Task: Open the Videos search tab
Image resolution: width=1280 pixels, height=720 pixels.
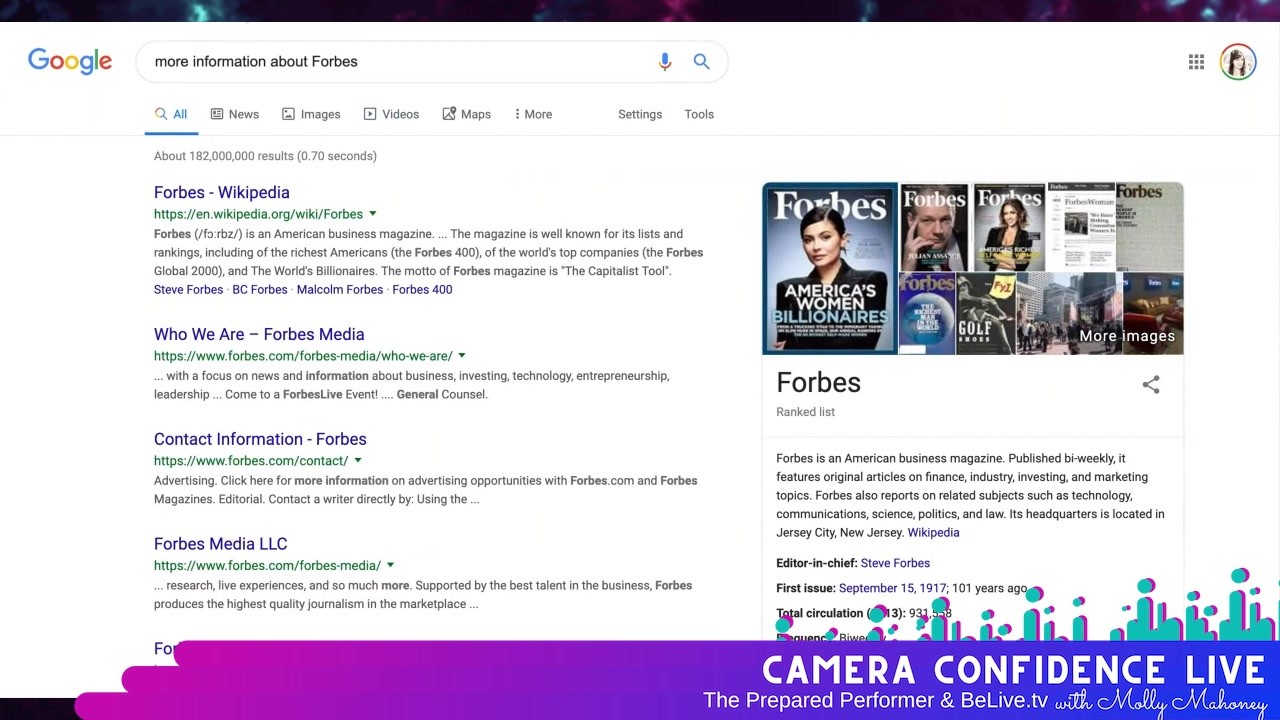Action: point(391,114)
